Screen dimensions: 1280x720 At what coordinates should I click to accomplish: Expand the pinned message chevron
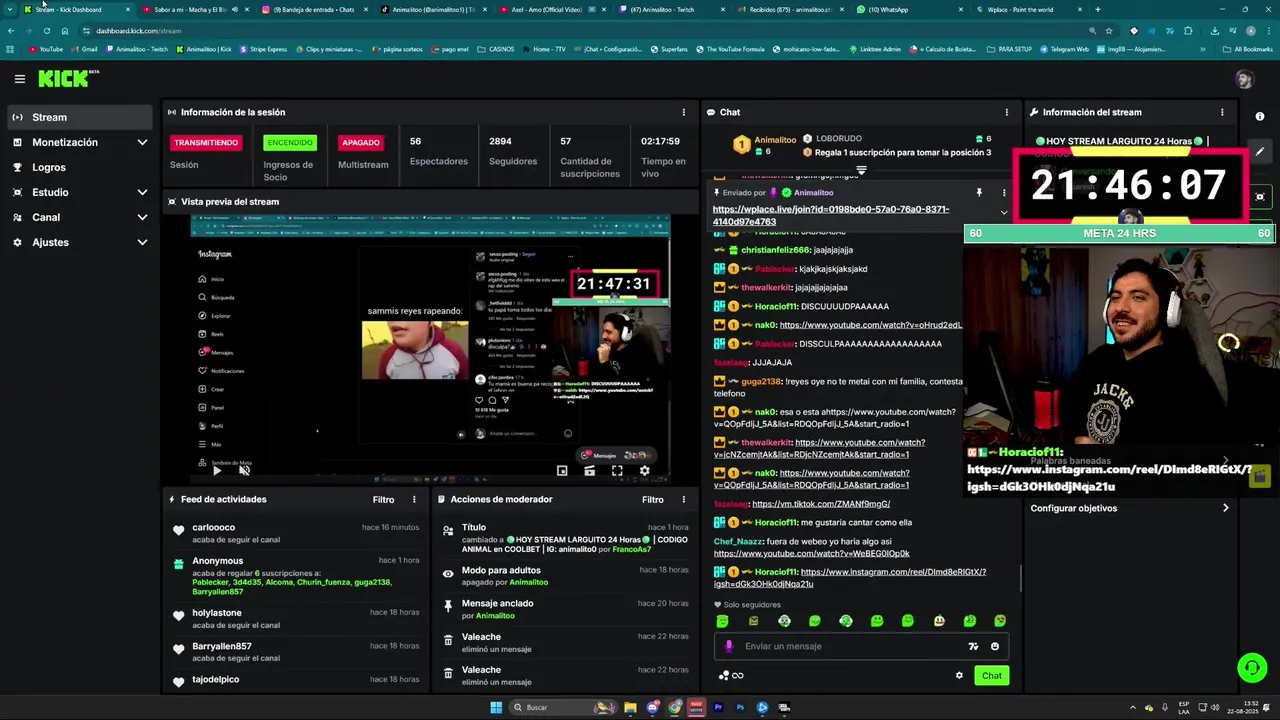(1004, 212)
